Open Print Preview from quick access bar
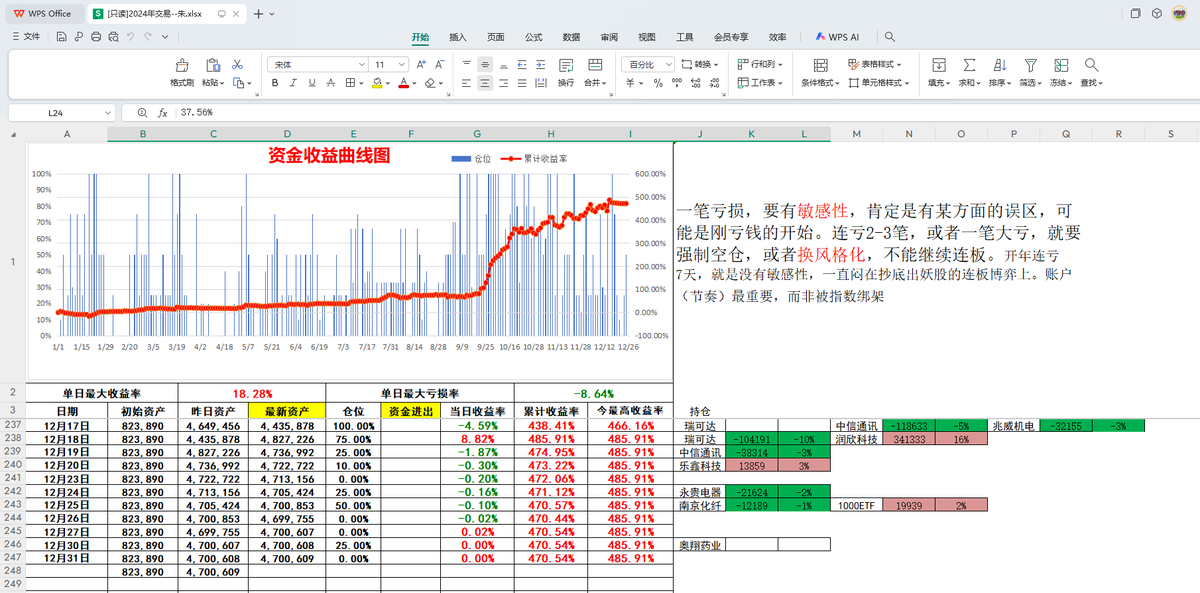The width and height of the screenshot is (1200, 593). point(113,36)
